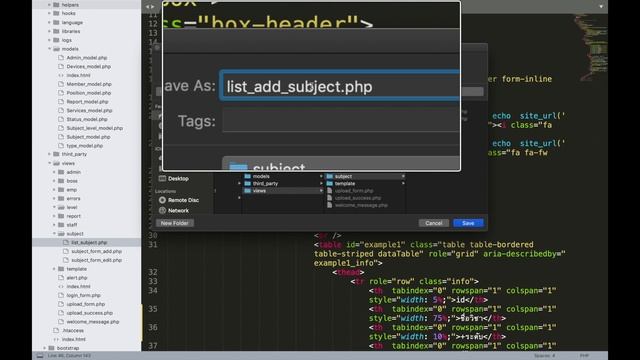Image resolution: width=640 pixels, height=360 pixels.
Task: Click the emp folder icon
Action: pos(61,190)
